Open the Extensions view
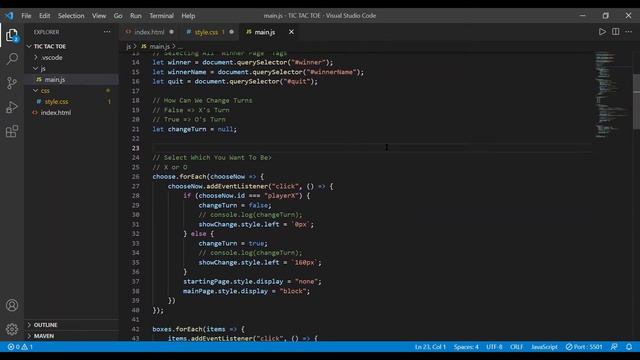Viewport: 640px width, 360px height. (12, 131)
